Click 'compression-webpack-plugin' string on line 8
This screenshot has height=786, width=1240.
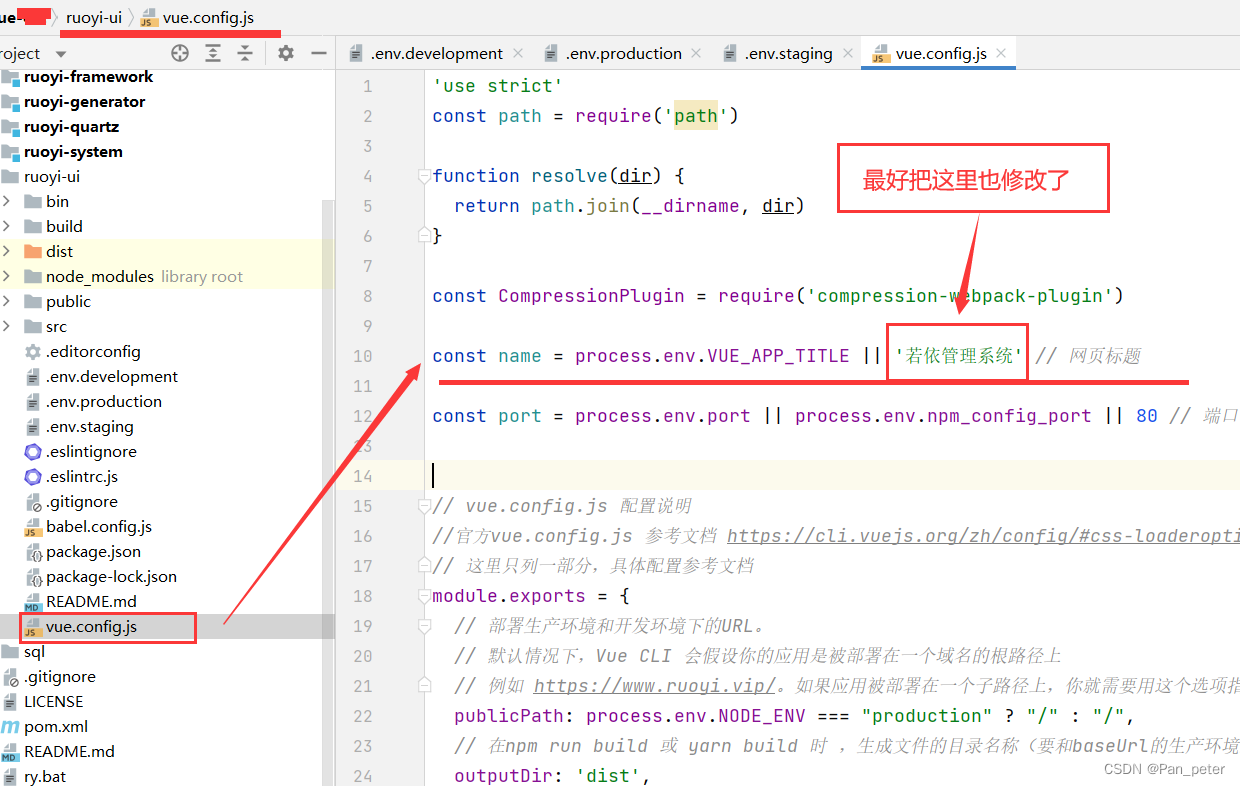pyautogui.click(x=960, y=295)
